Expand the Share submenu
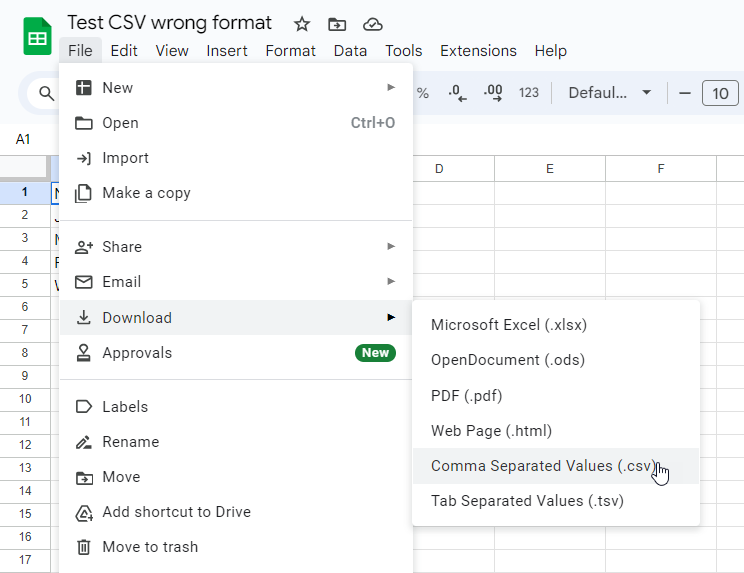 236,247
